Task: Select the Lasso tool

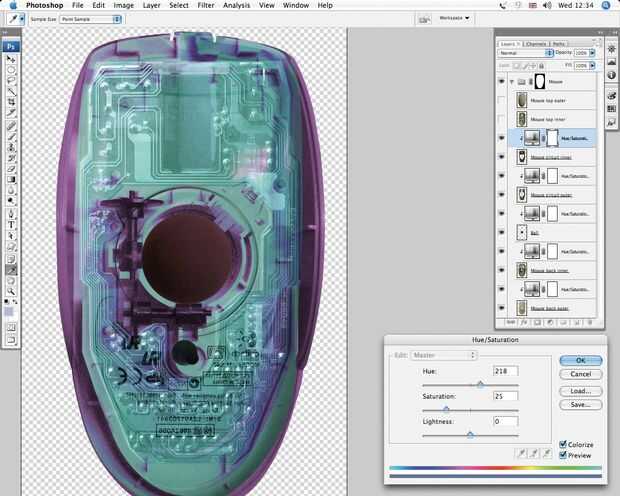Action: pos(11,81)
